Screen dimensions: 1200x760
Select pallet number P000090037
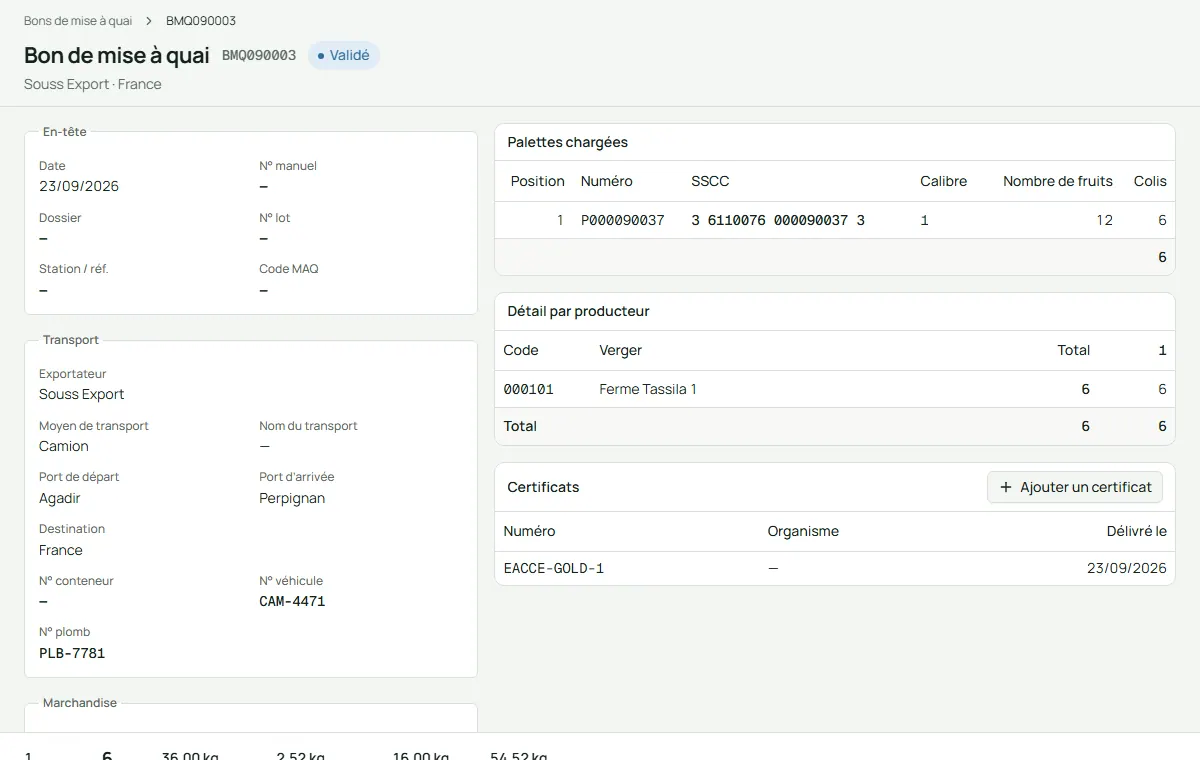623,220
